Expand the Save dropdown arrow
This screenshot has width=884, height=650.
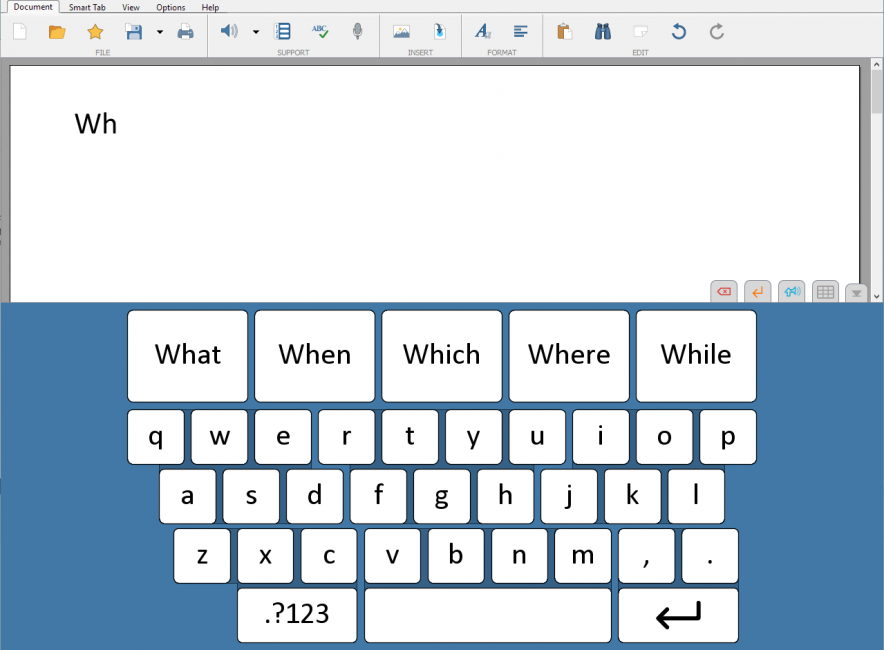(159, 32)
